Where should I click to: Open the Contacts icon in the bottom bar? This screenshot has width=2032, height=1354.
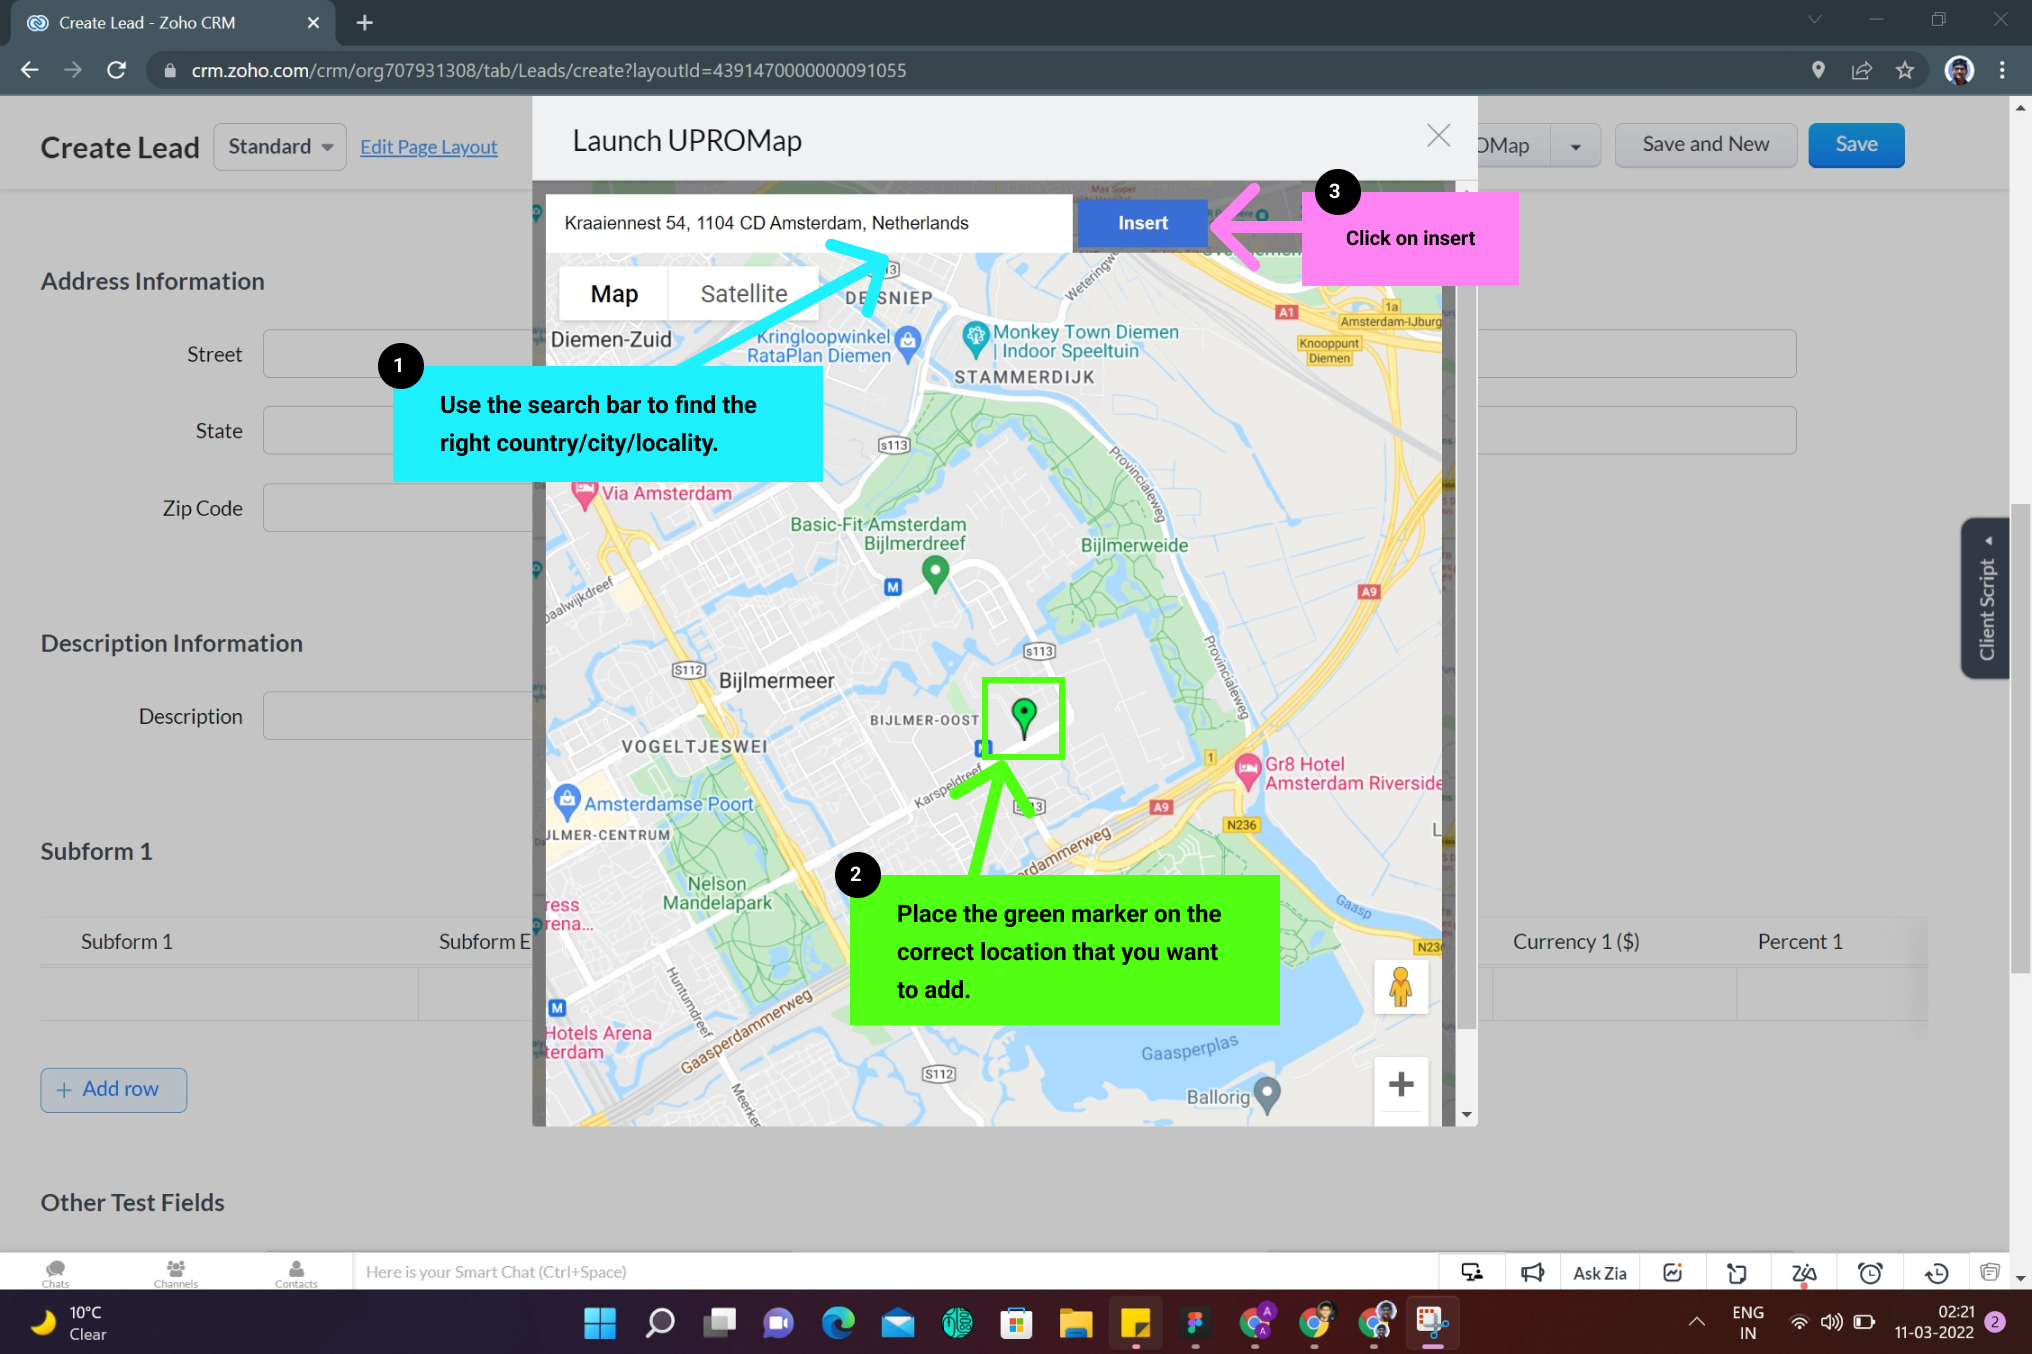tap(296, 1272)
